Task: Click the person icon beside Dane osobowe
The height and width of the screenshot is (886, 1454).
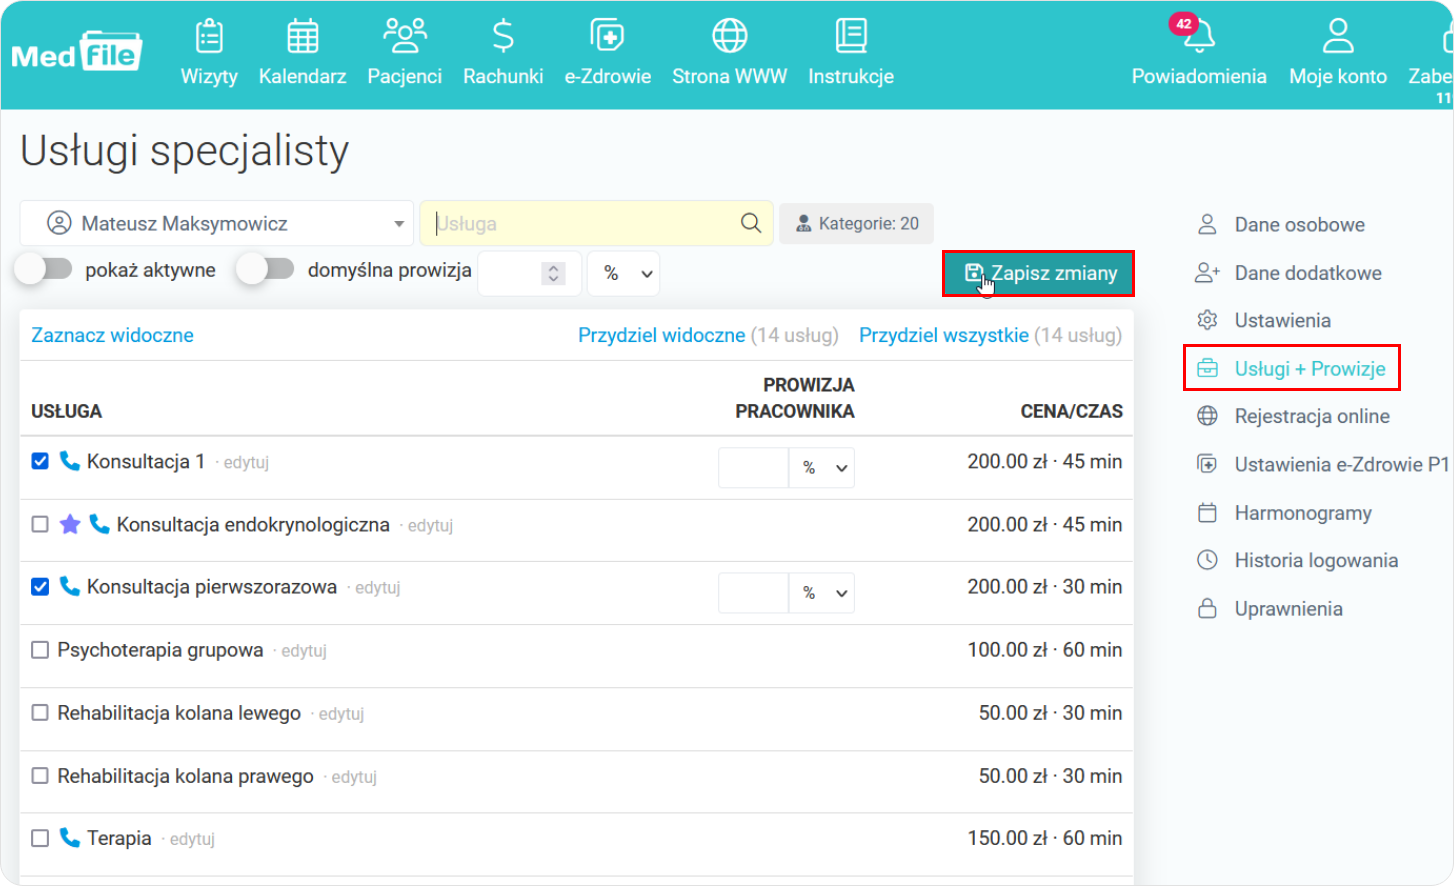Action: 1207,224
